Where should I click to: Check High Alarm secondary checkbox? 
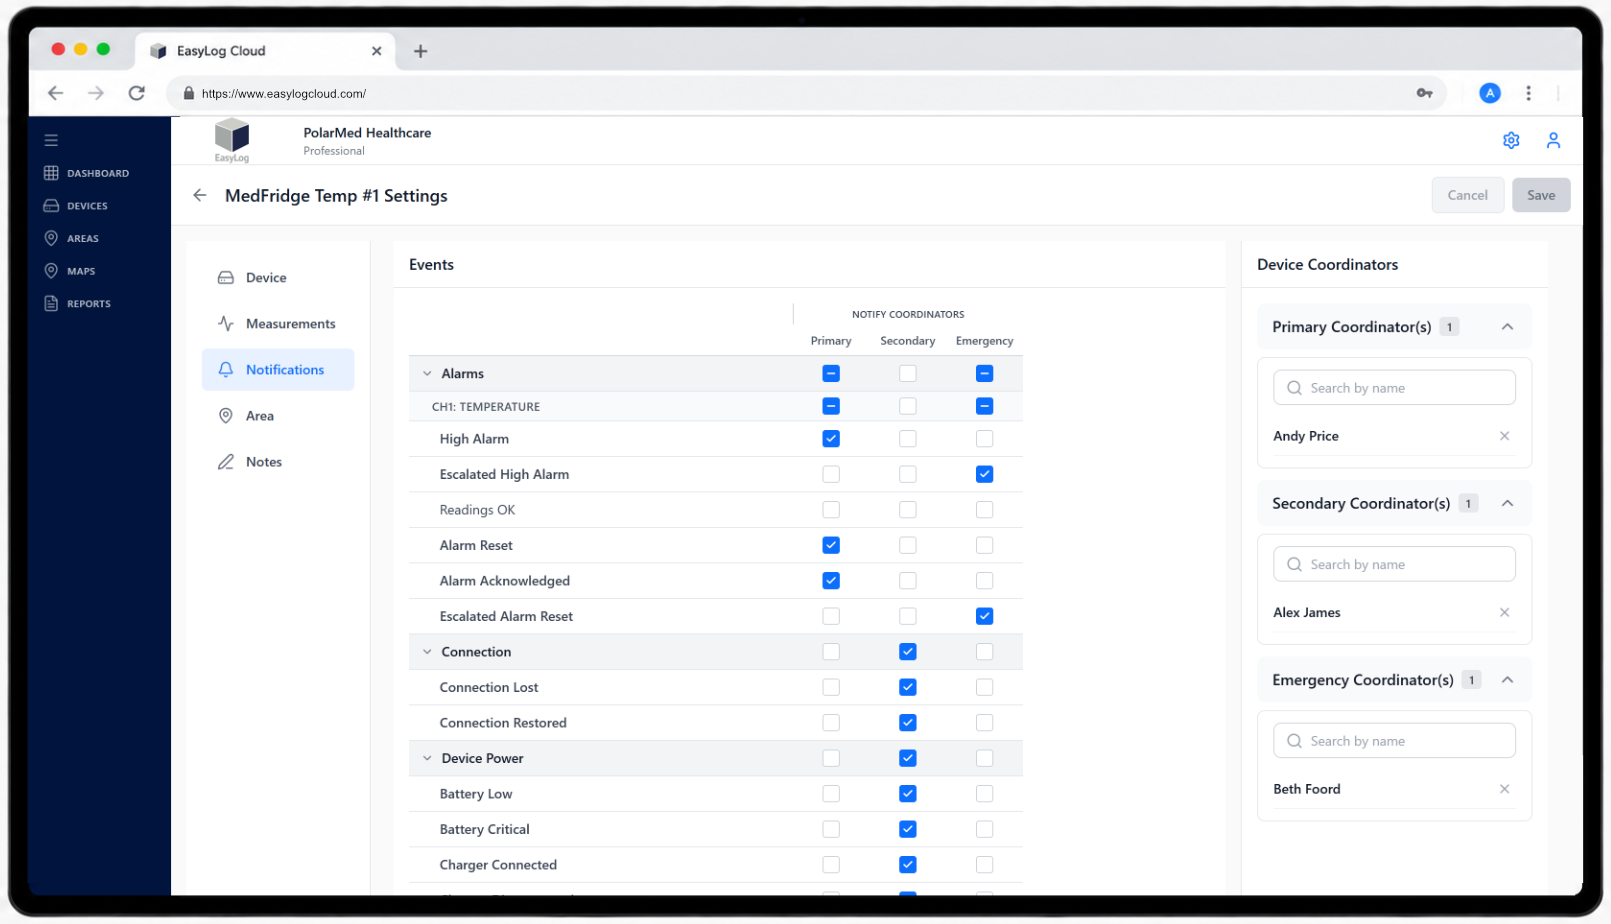(x=908, y=439)
